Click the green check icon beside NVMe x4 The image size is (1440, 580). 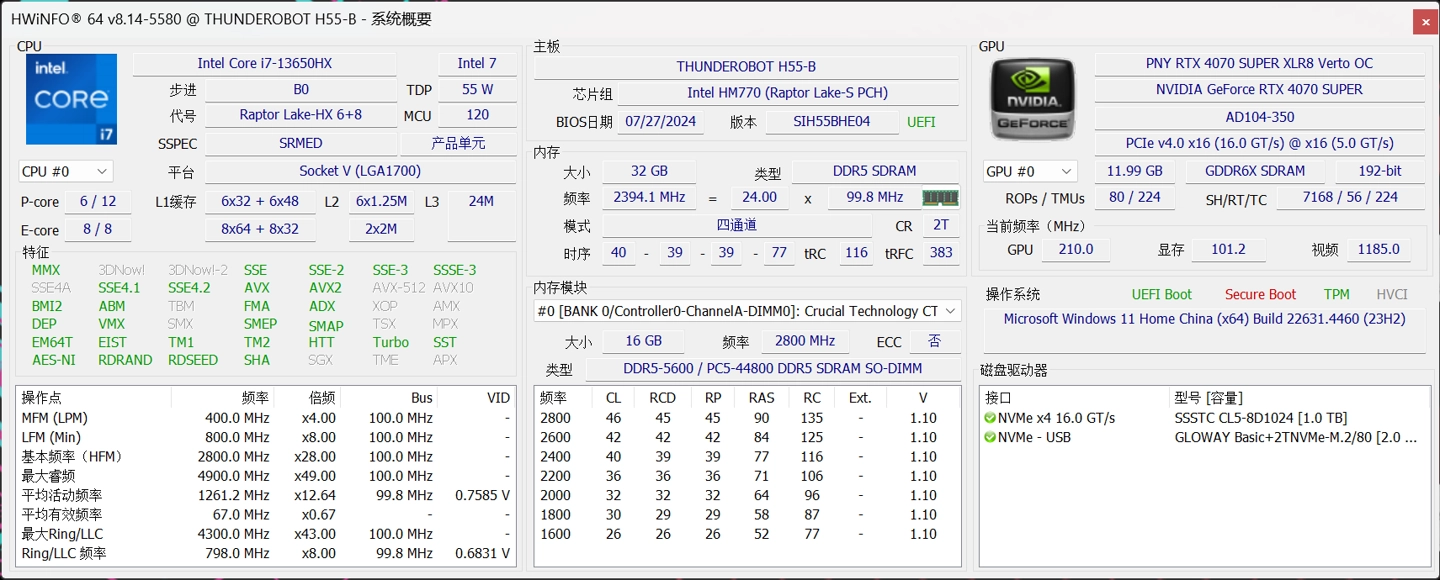coord(990,418)
